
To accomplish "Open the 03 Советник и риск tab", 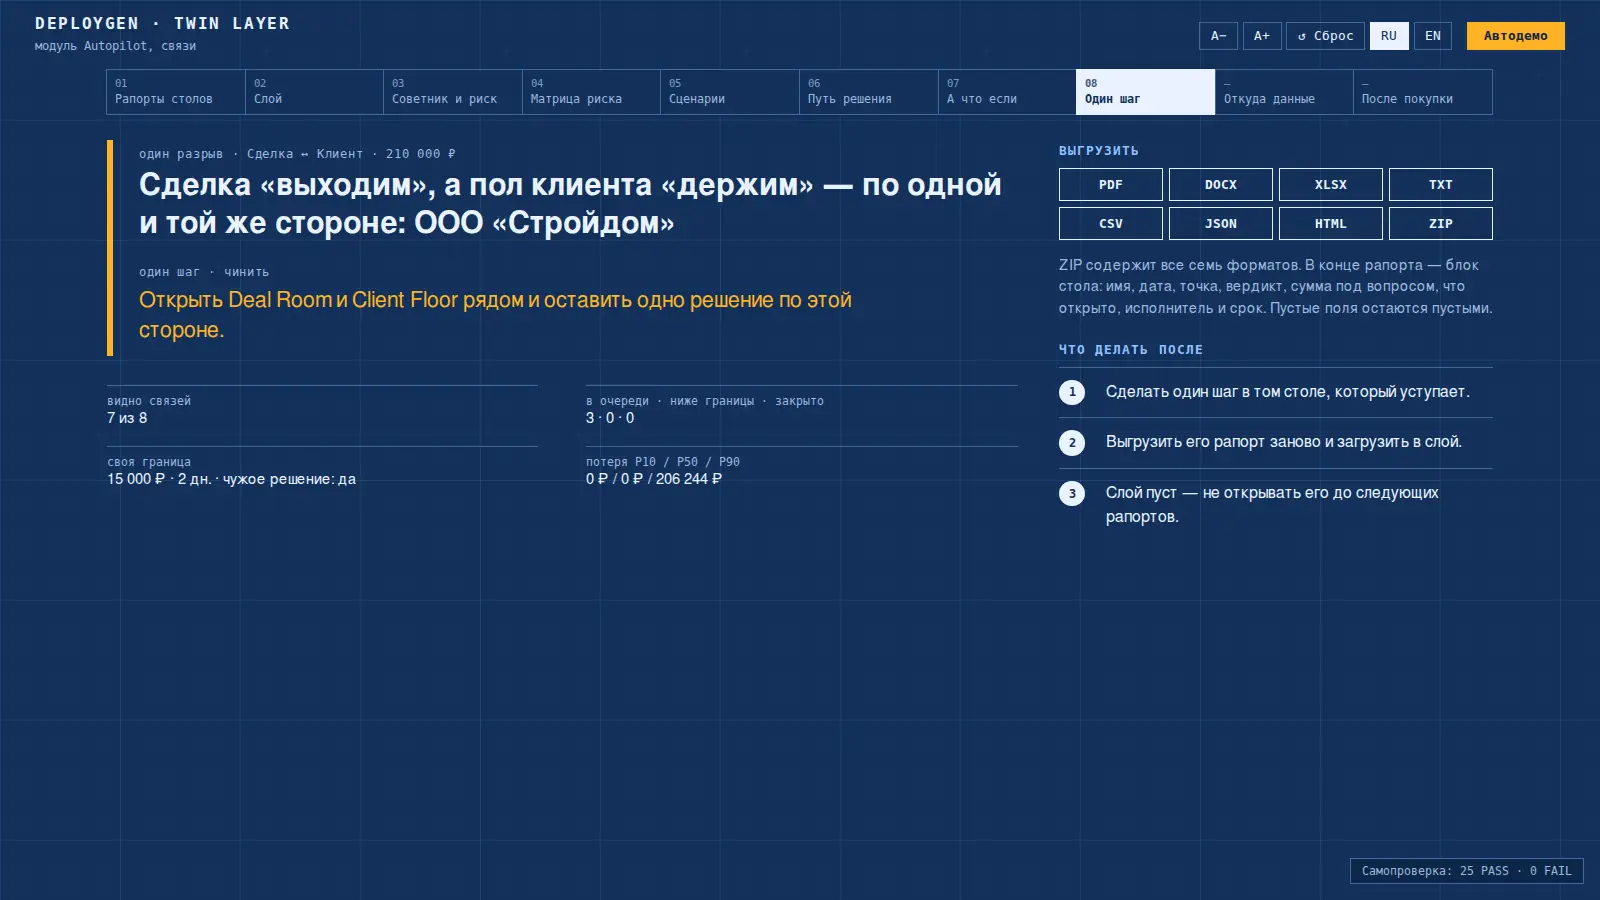I will pyautogui.click(x=453, y=92).
